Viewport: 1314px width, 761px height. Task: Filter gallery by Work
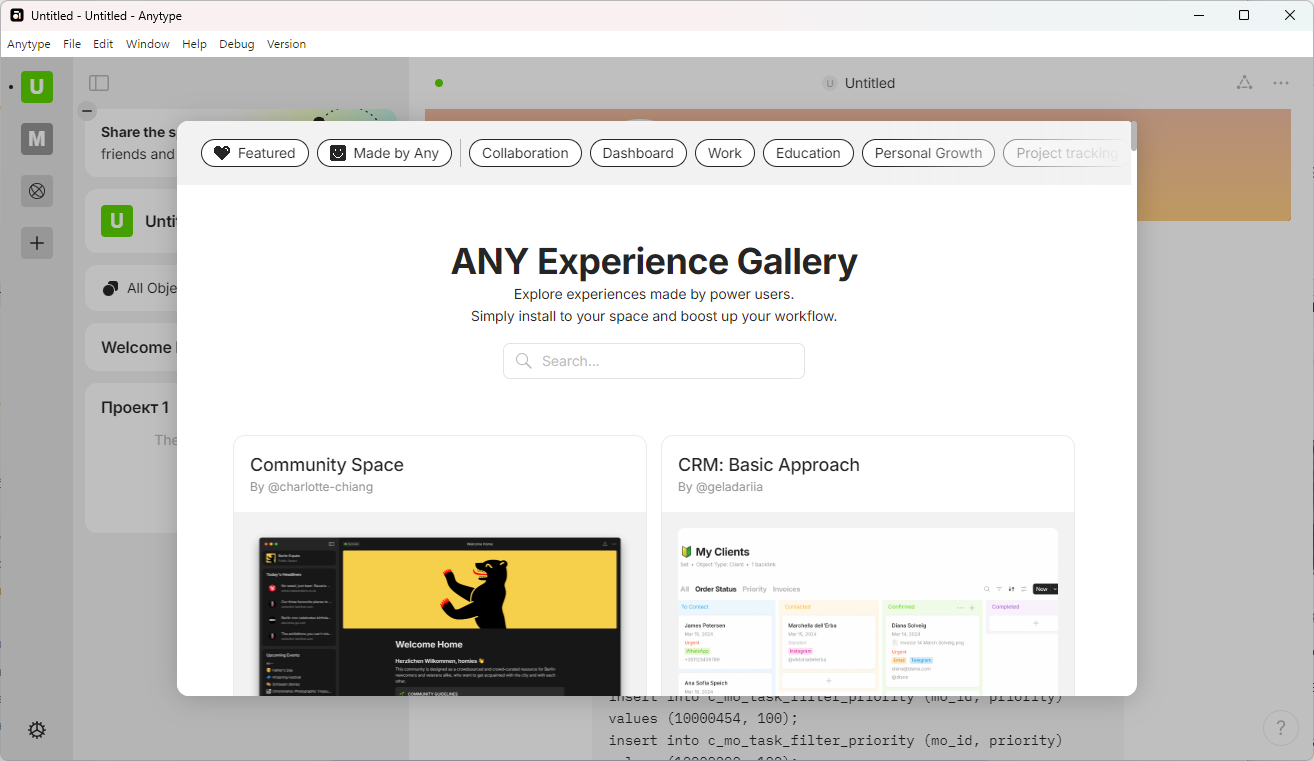coord(725,153)
